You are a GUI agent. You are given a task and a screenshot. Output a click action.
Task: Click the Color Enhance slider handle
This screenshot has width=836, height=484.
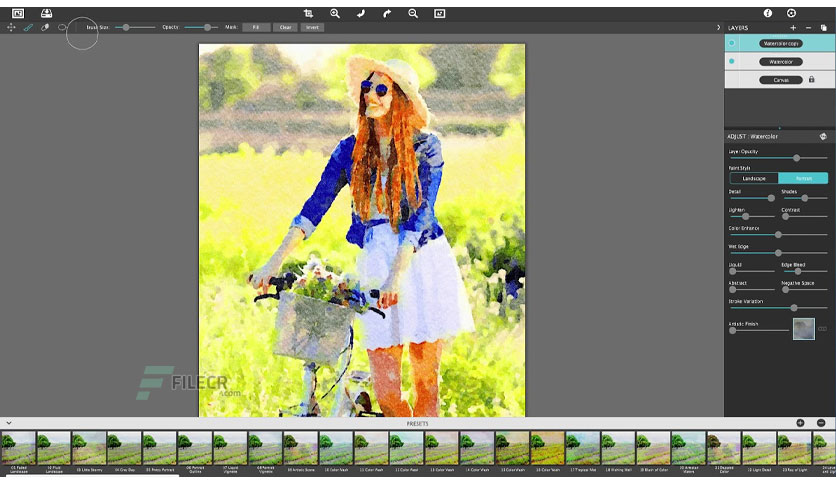coord(778,235)
